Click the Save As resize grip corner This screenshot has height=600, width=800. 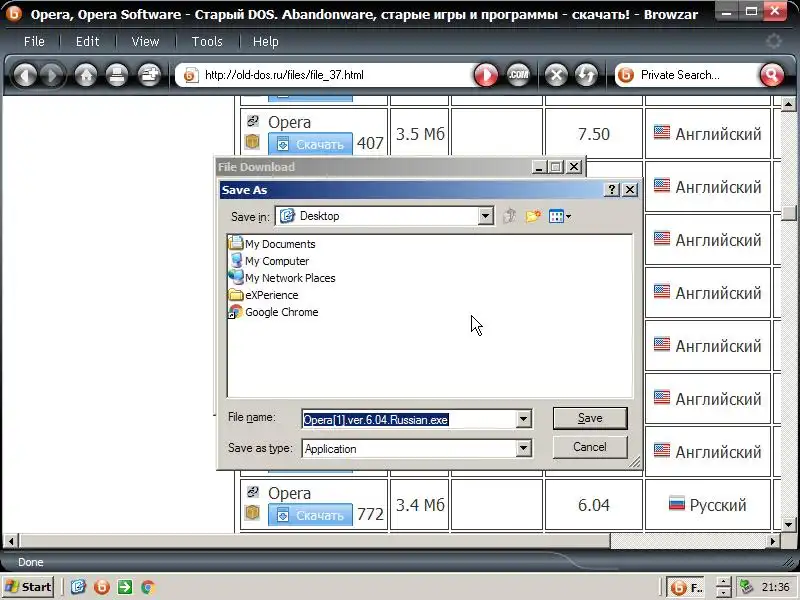point(634,462)
